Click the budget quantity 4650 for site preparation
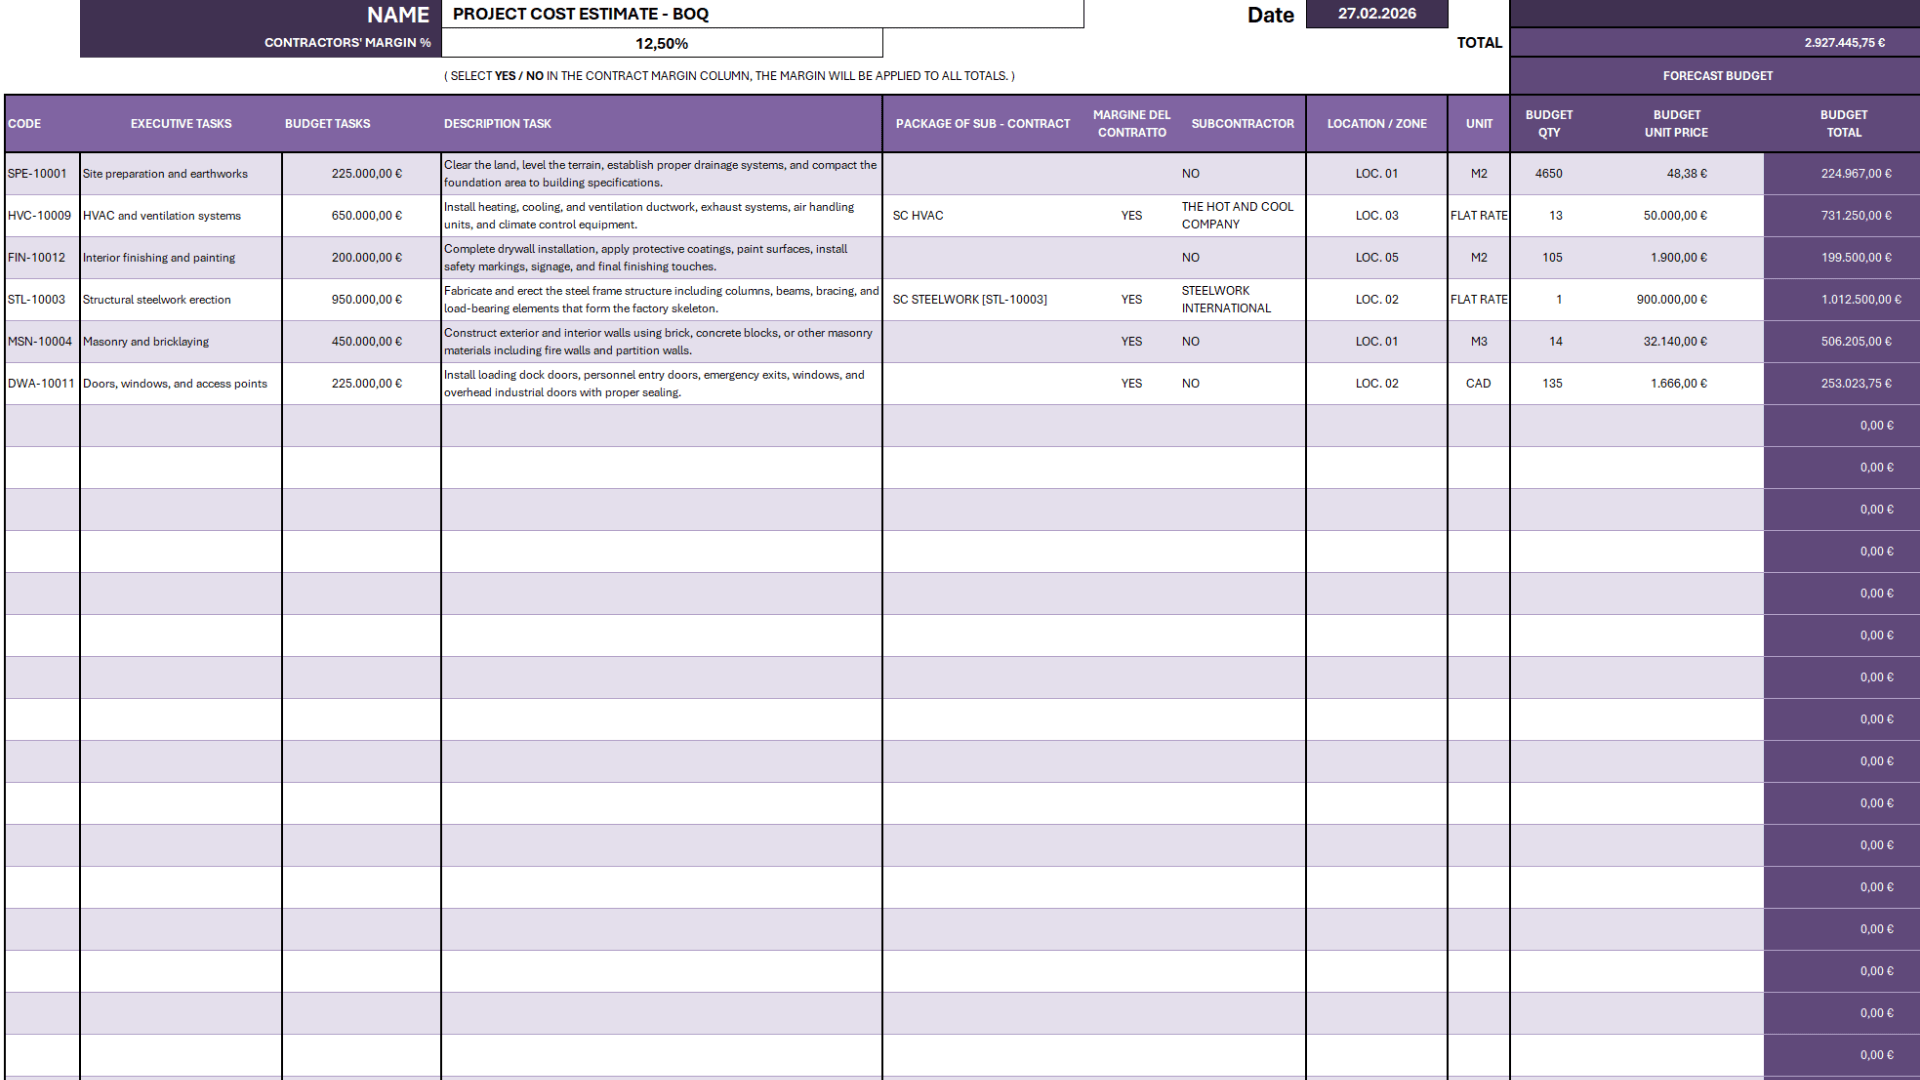This screenshot has height=1080, width=1920. [1549, 173]
